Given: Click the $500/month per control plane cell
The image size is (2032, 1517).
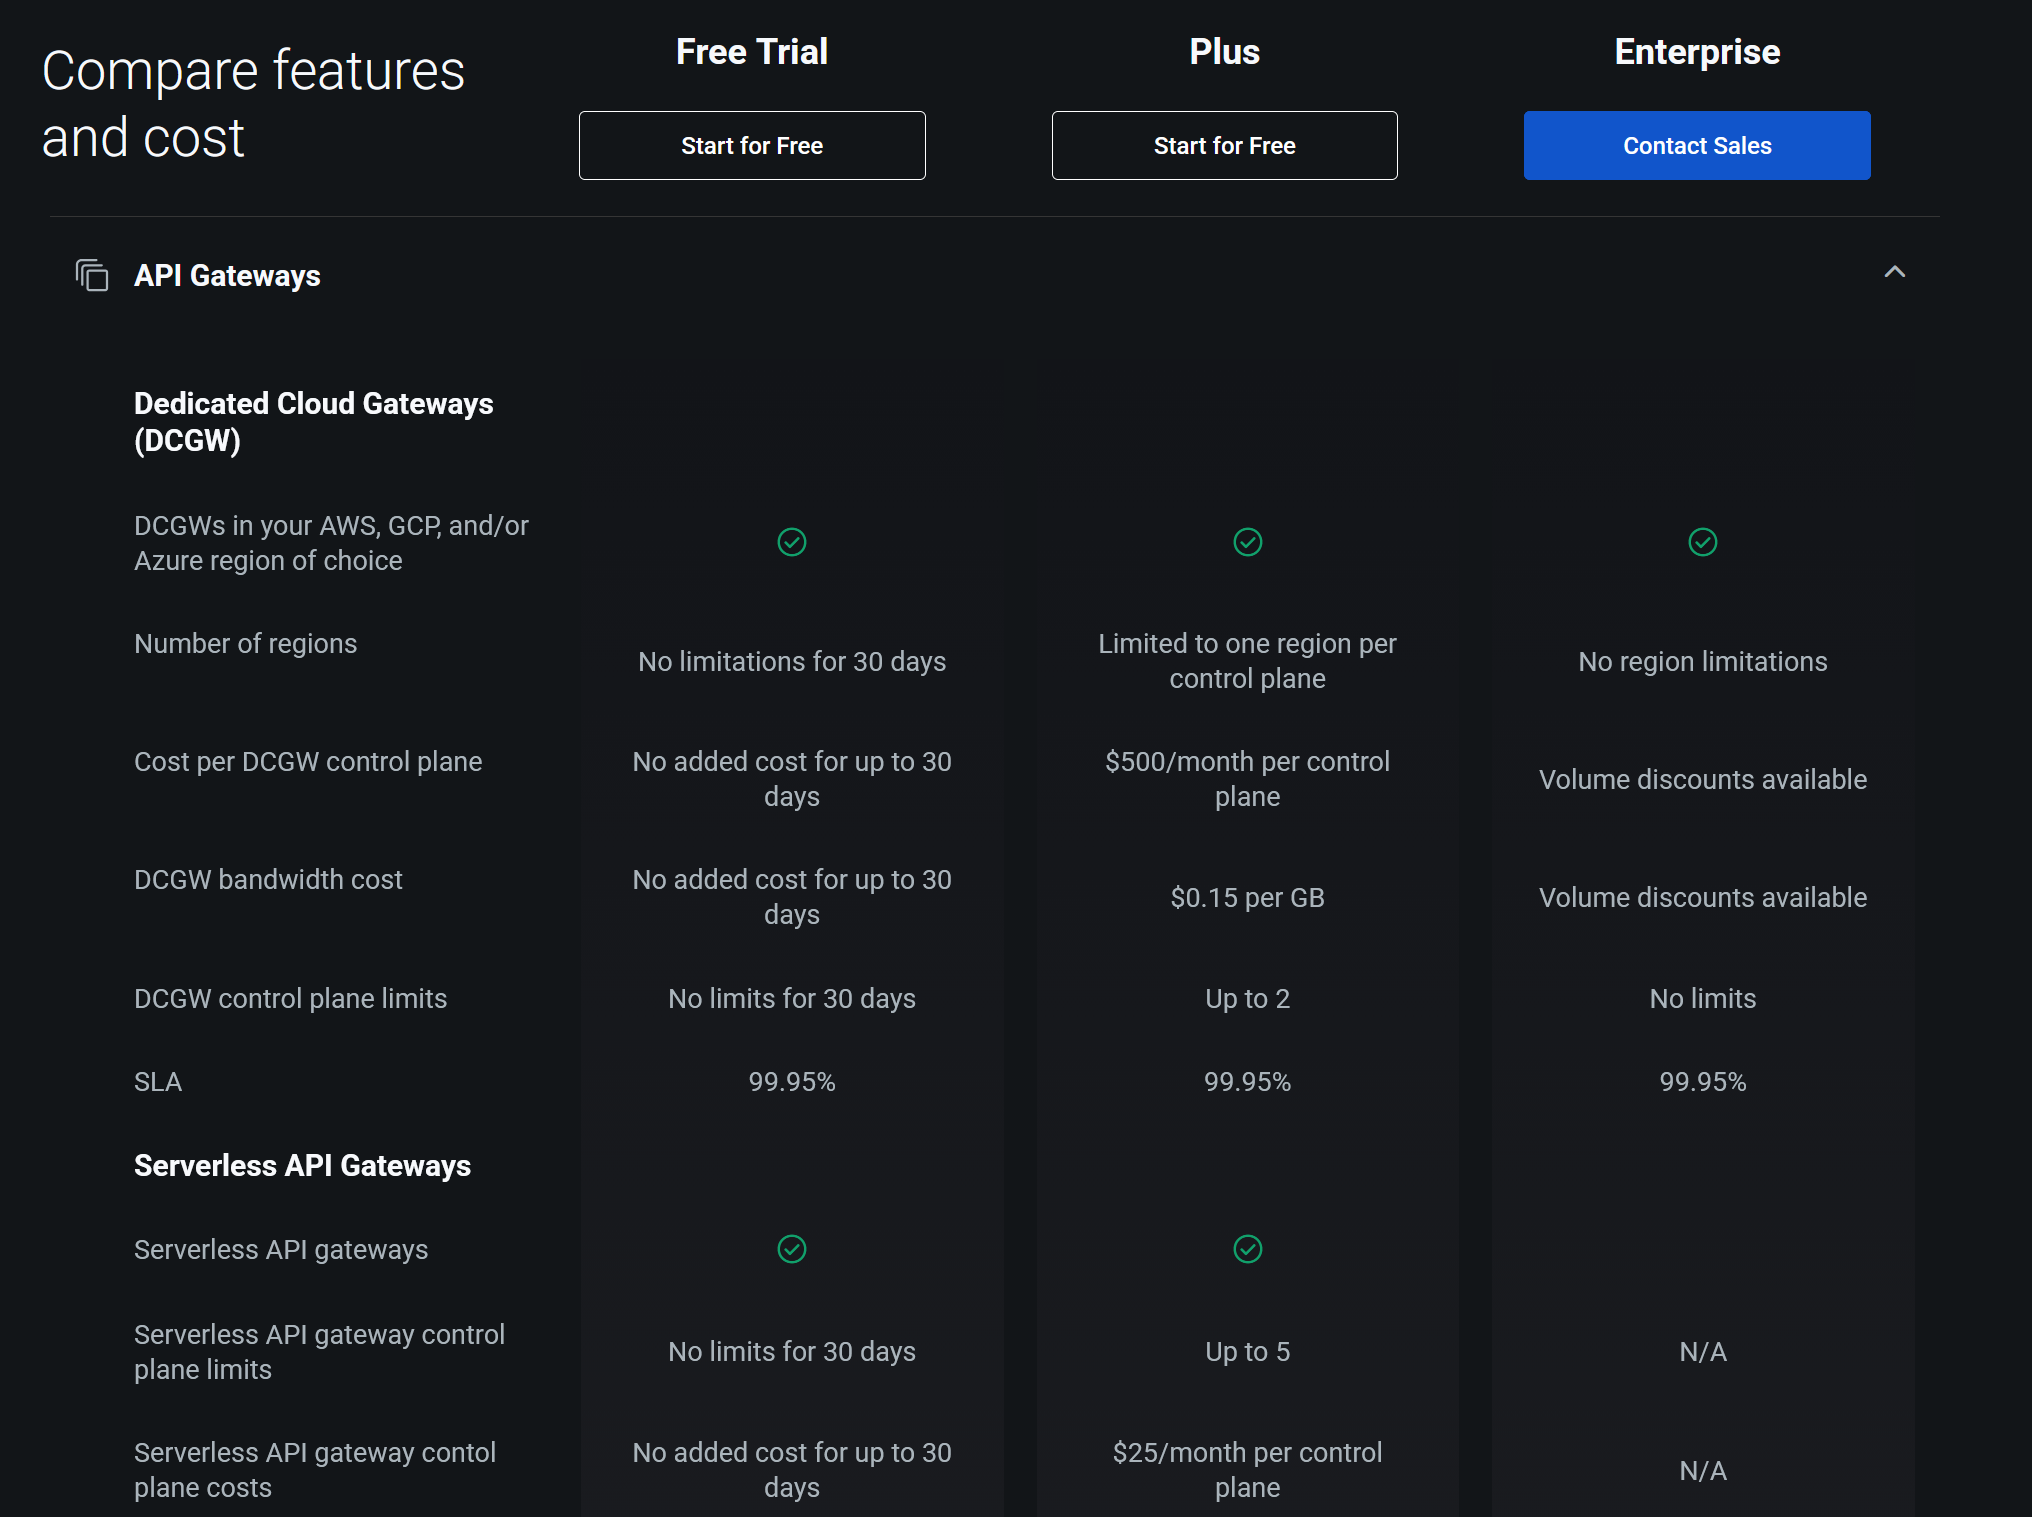Looking at the screenshot, I should pyautogui.click(x=1247, y=779).
